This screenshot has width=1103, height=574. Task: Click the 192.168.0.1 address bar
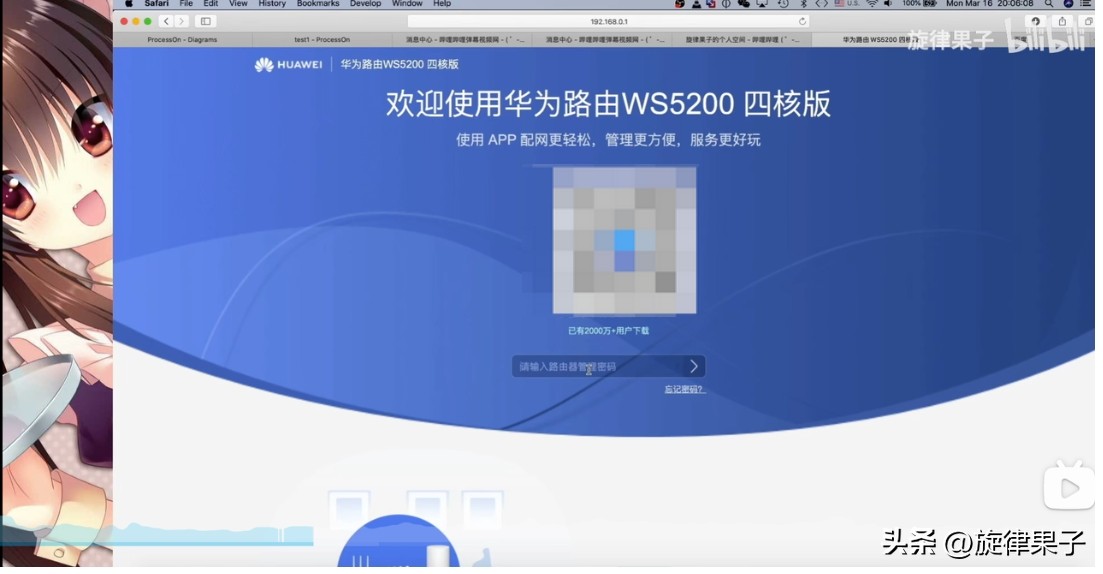coord(610,21)
